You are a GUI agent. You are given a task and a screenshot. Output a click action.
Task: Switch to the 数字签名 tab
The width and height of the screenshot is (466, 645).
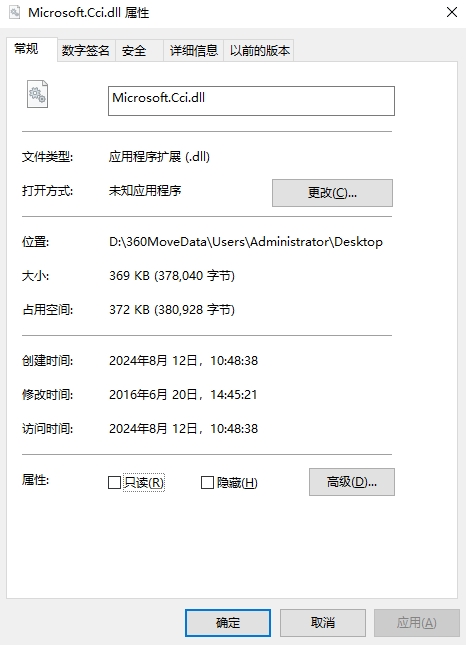click(x=86, y=51)
